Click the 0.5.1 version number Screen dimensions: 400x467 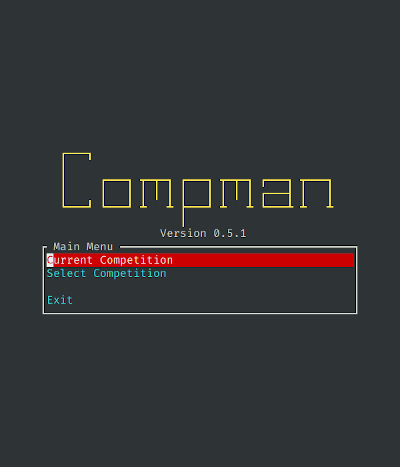tap(230, 233)
